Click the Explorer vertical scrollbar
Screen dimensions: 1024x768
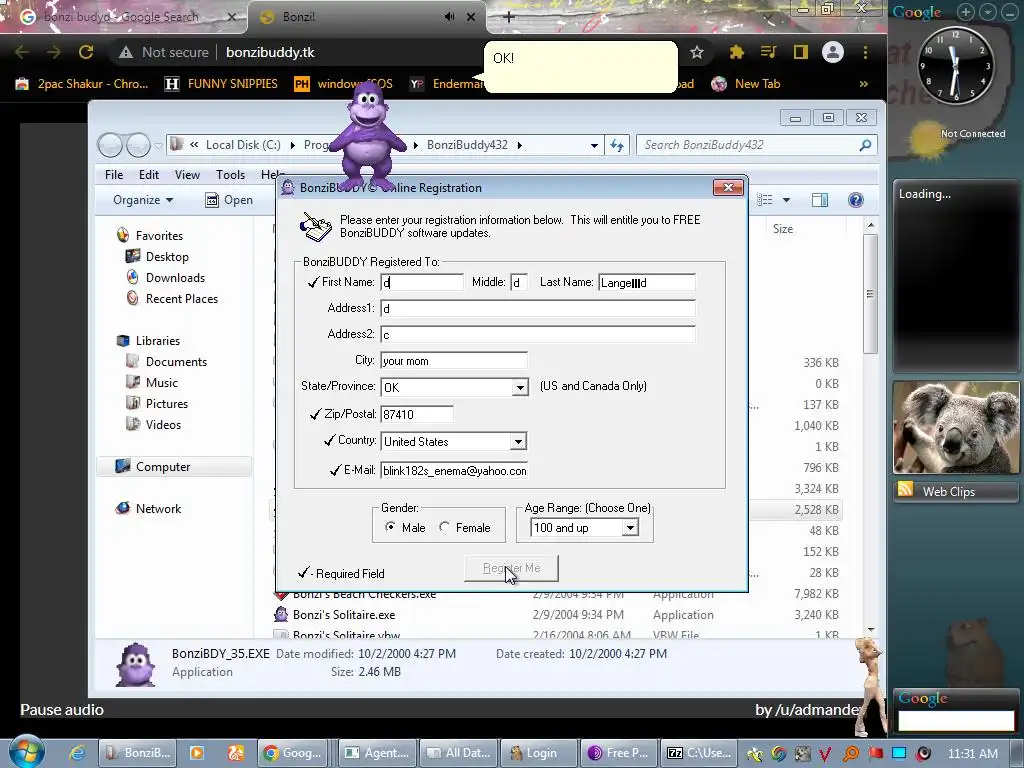871,294
